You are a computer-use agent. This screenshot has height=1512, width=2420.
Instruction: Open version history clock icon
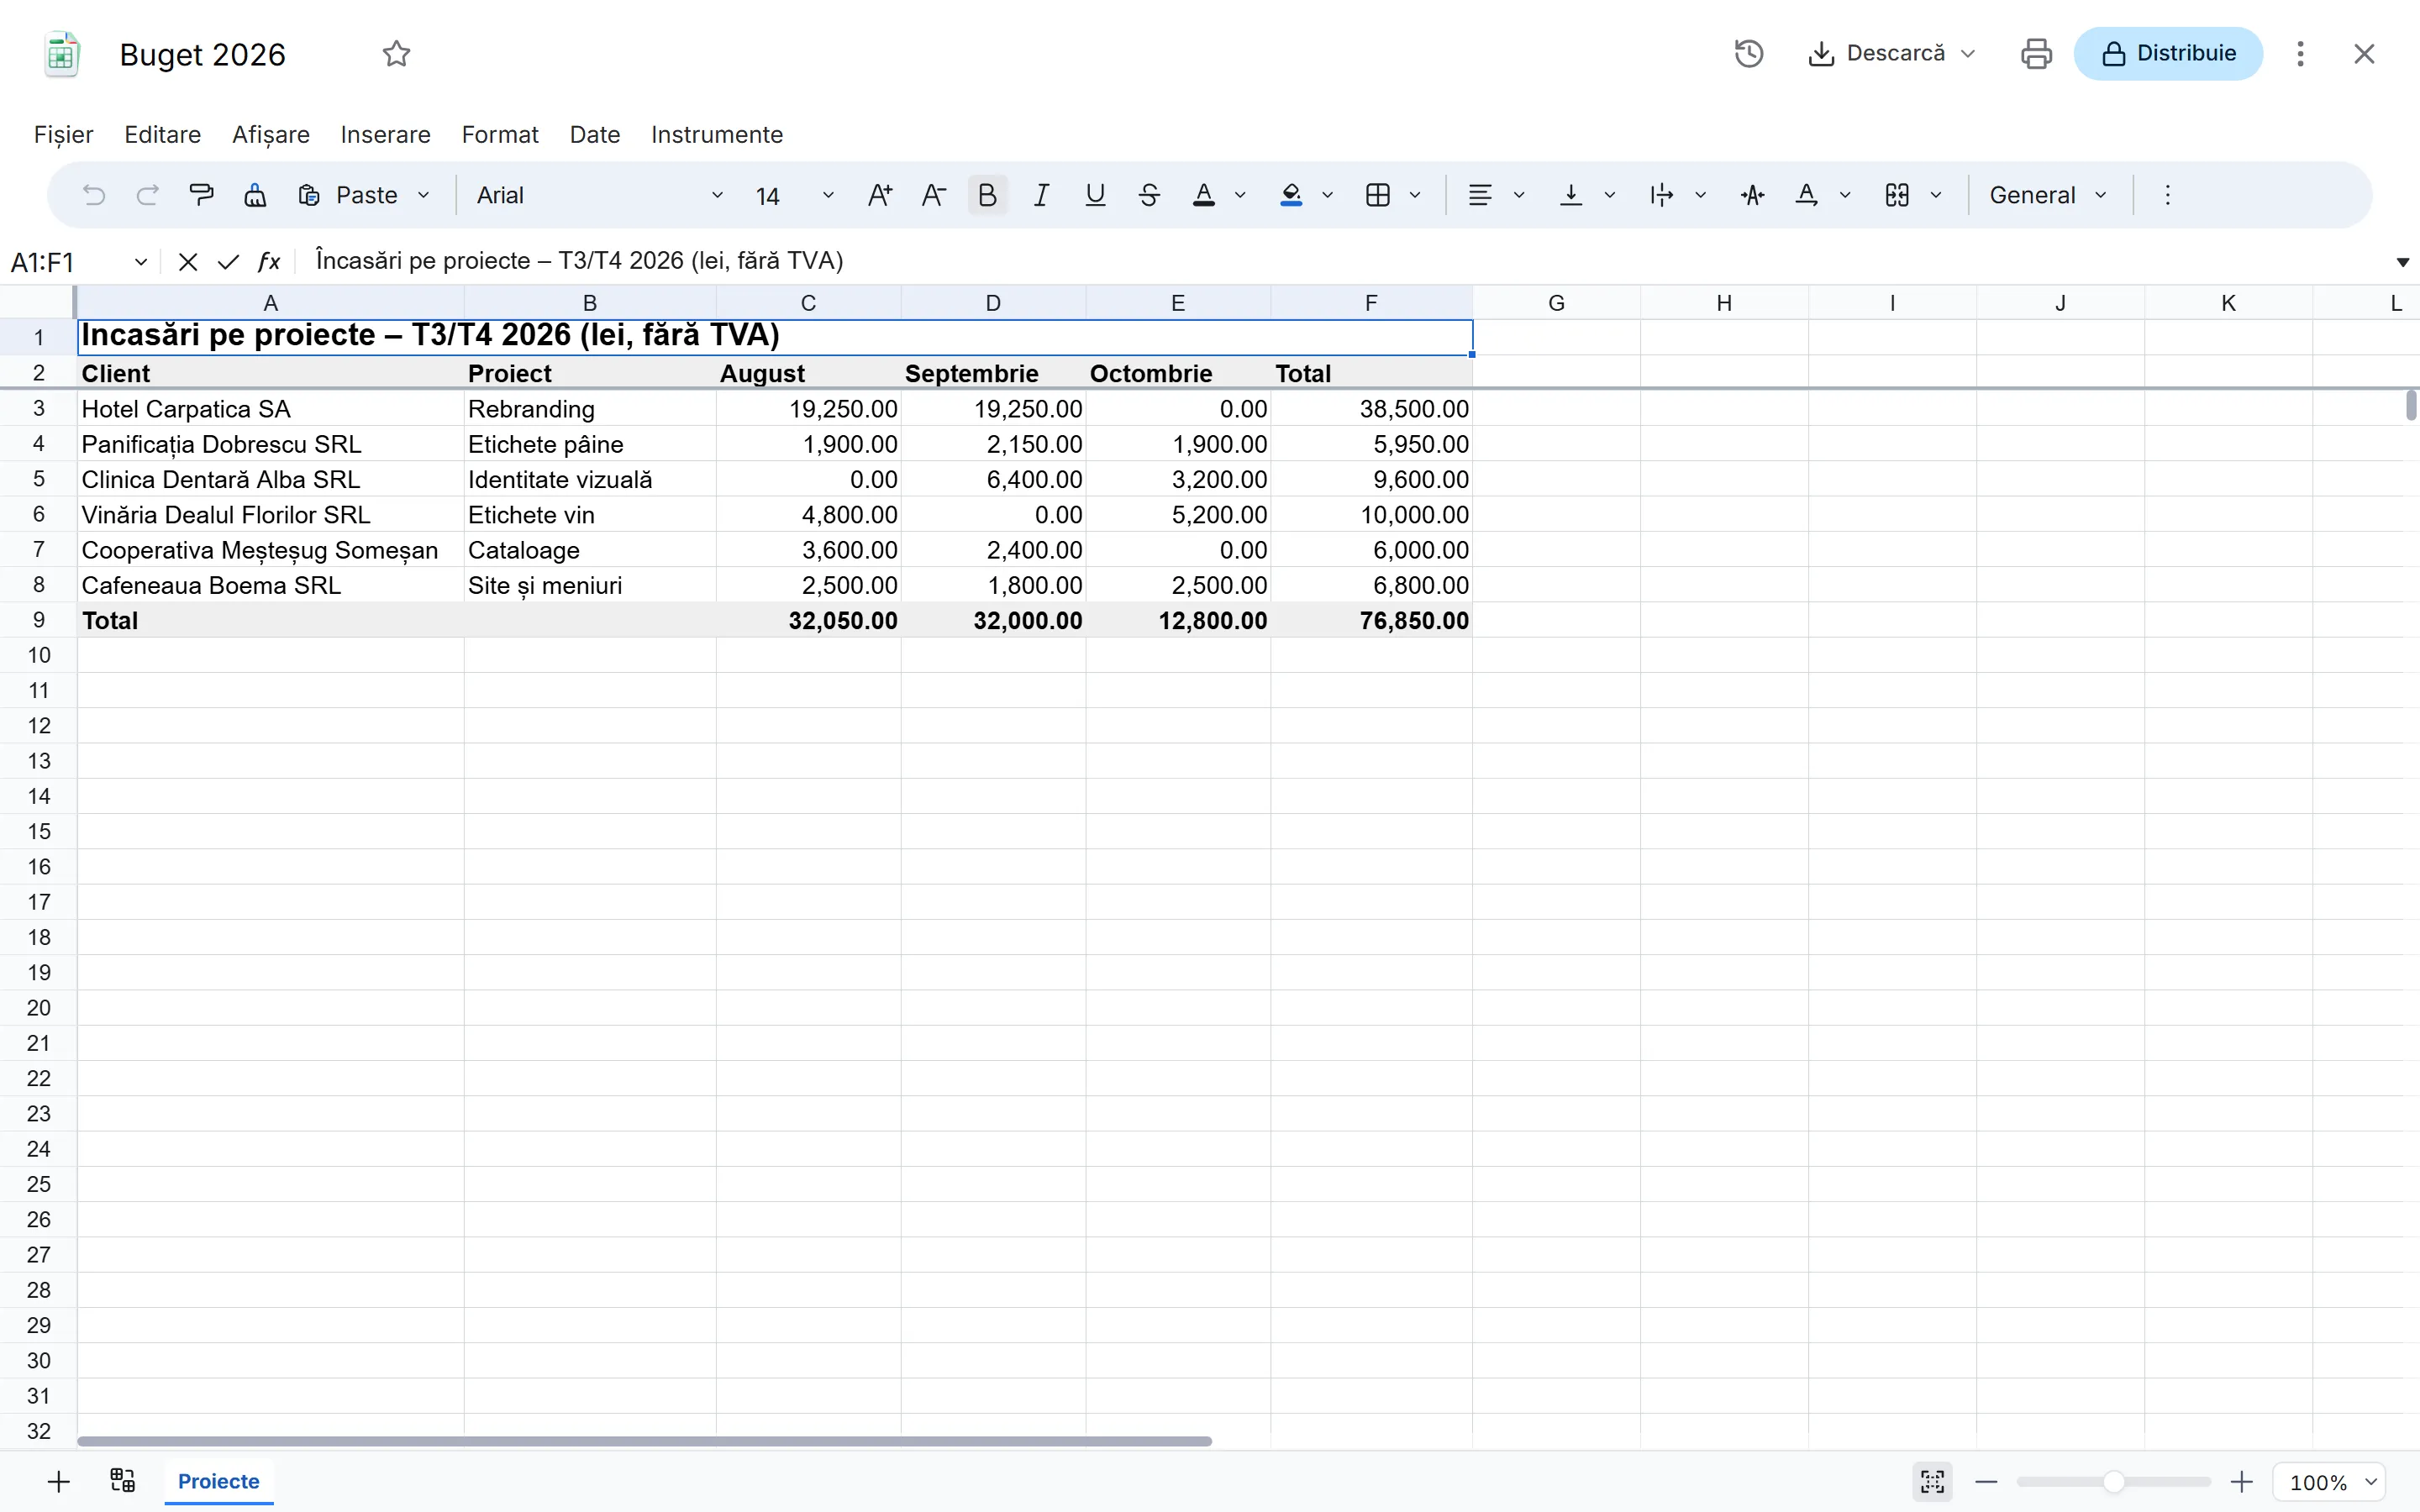click(1749, 53)
